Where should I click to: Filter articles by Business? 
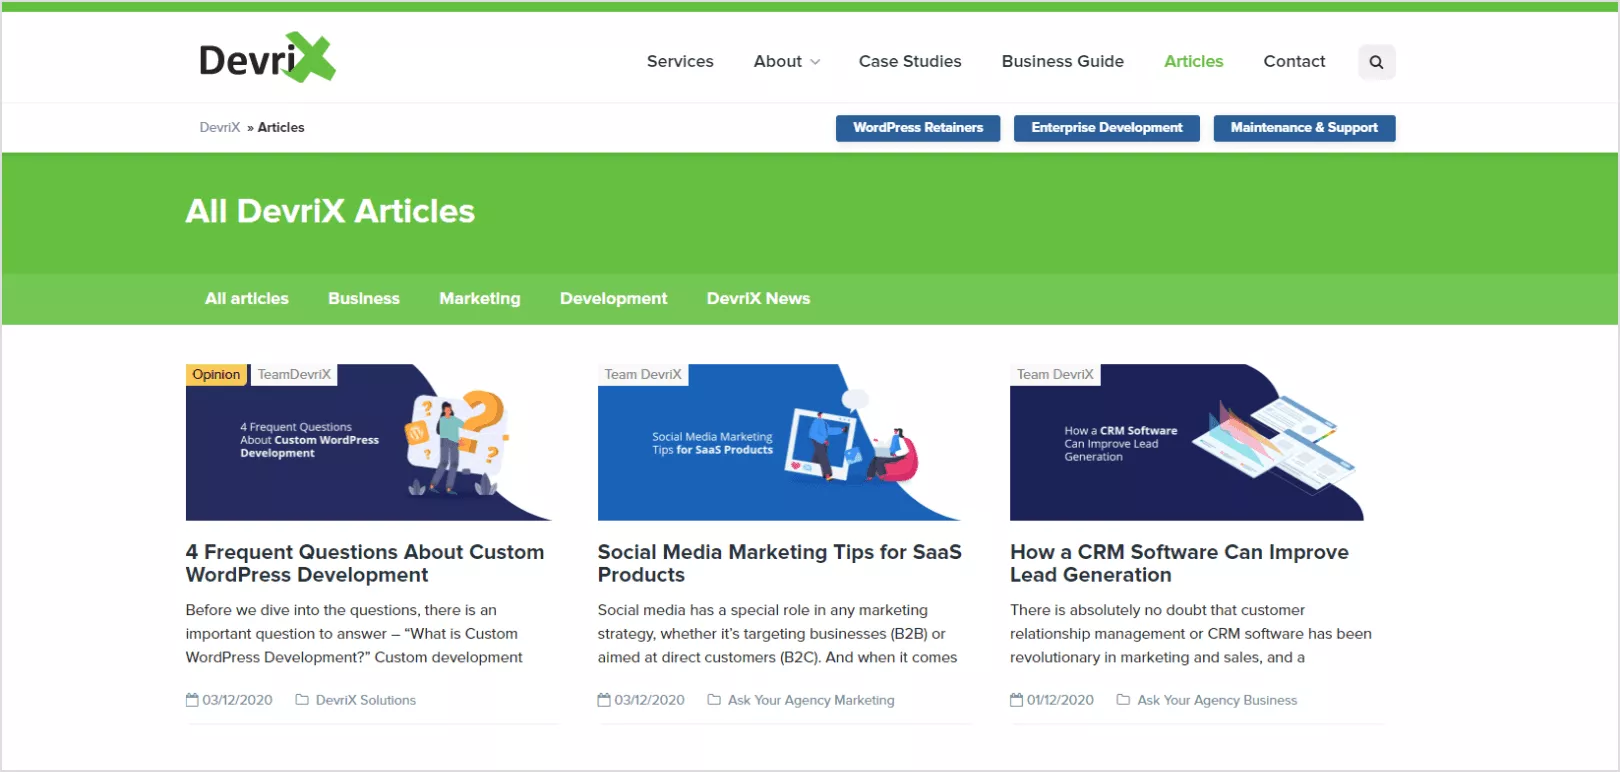pos(364,298)
